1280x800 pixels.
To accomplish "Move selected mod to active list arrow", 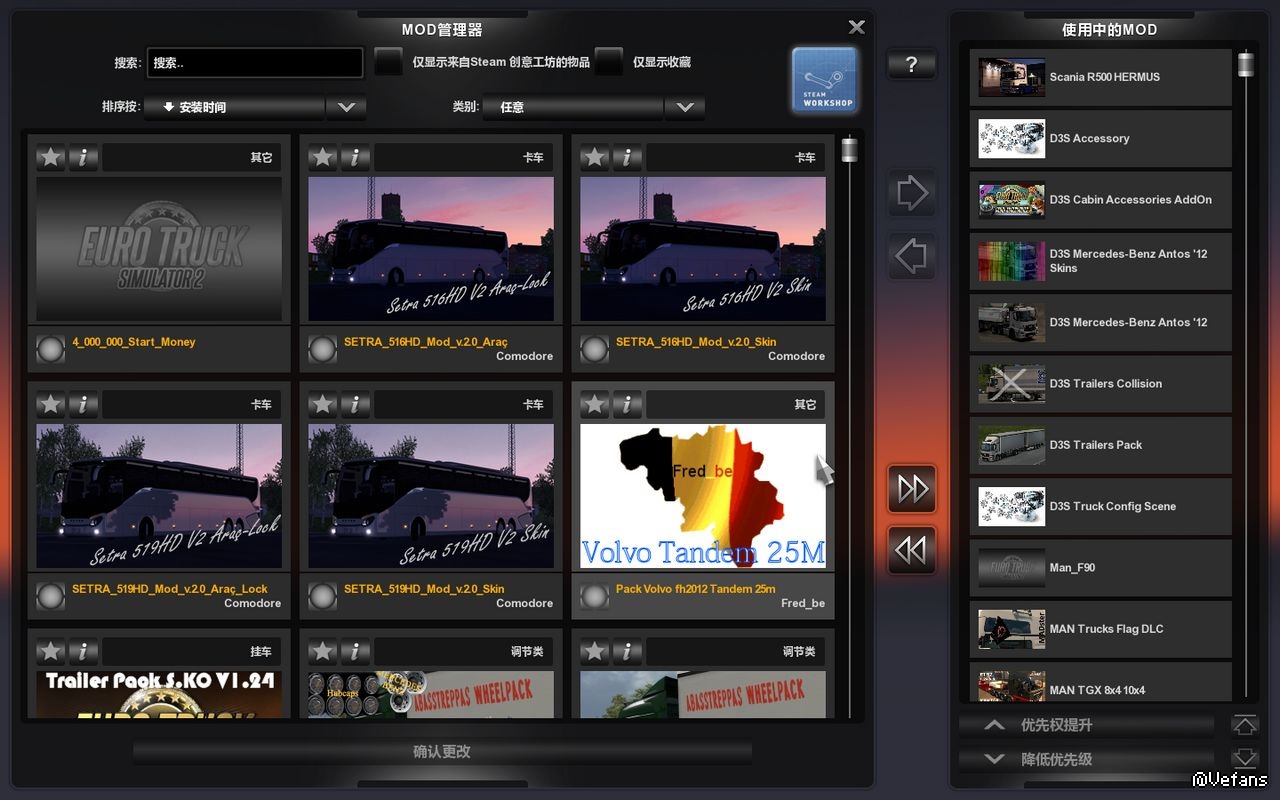I will point(912,193).
